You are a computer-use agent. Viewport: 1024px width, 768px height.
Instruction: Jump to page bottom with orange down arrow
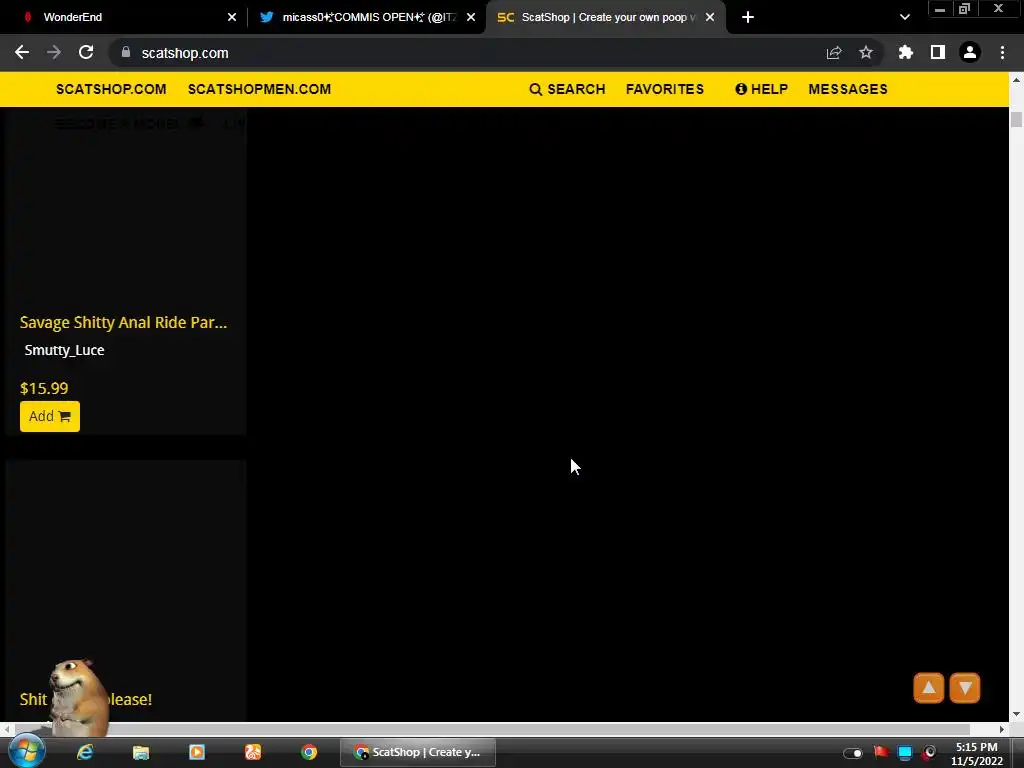point(965,688)
